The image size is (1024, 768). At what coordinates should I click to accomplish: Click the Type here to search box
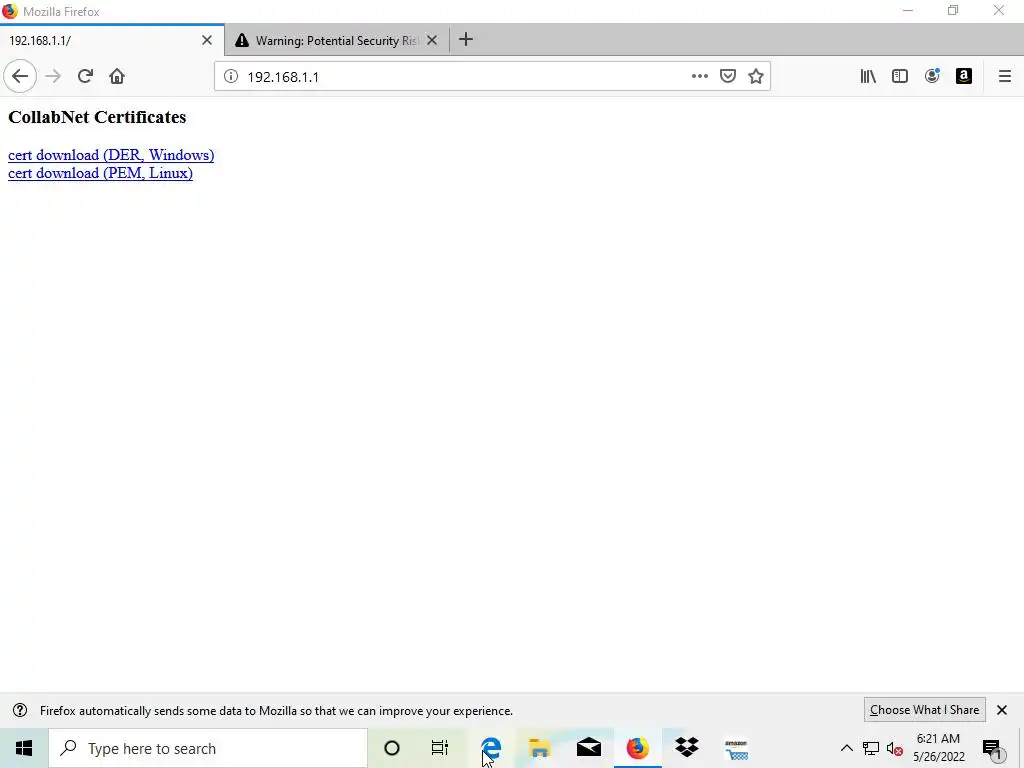208,748
